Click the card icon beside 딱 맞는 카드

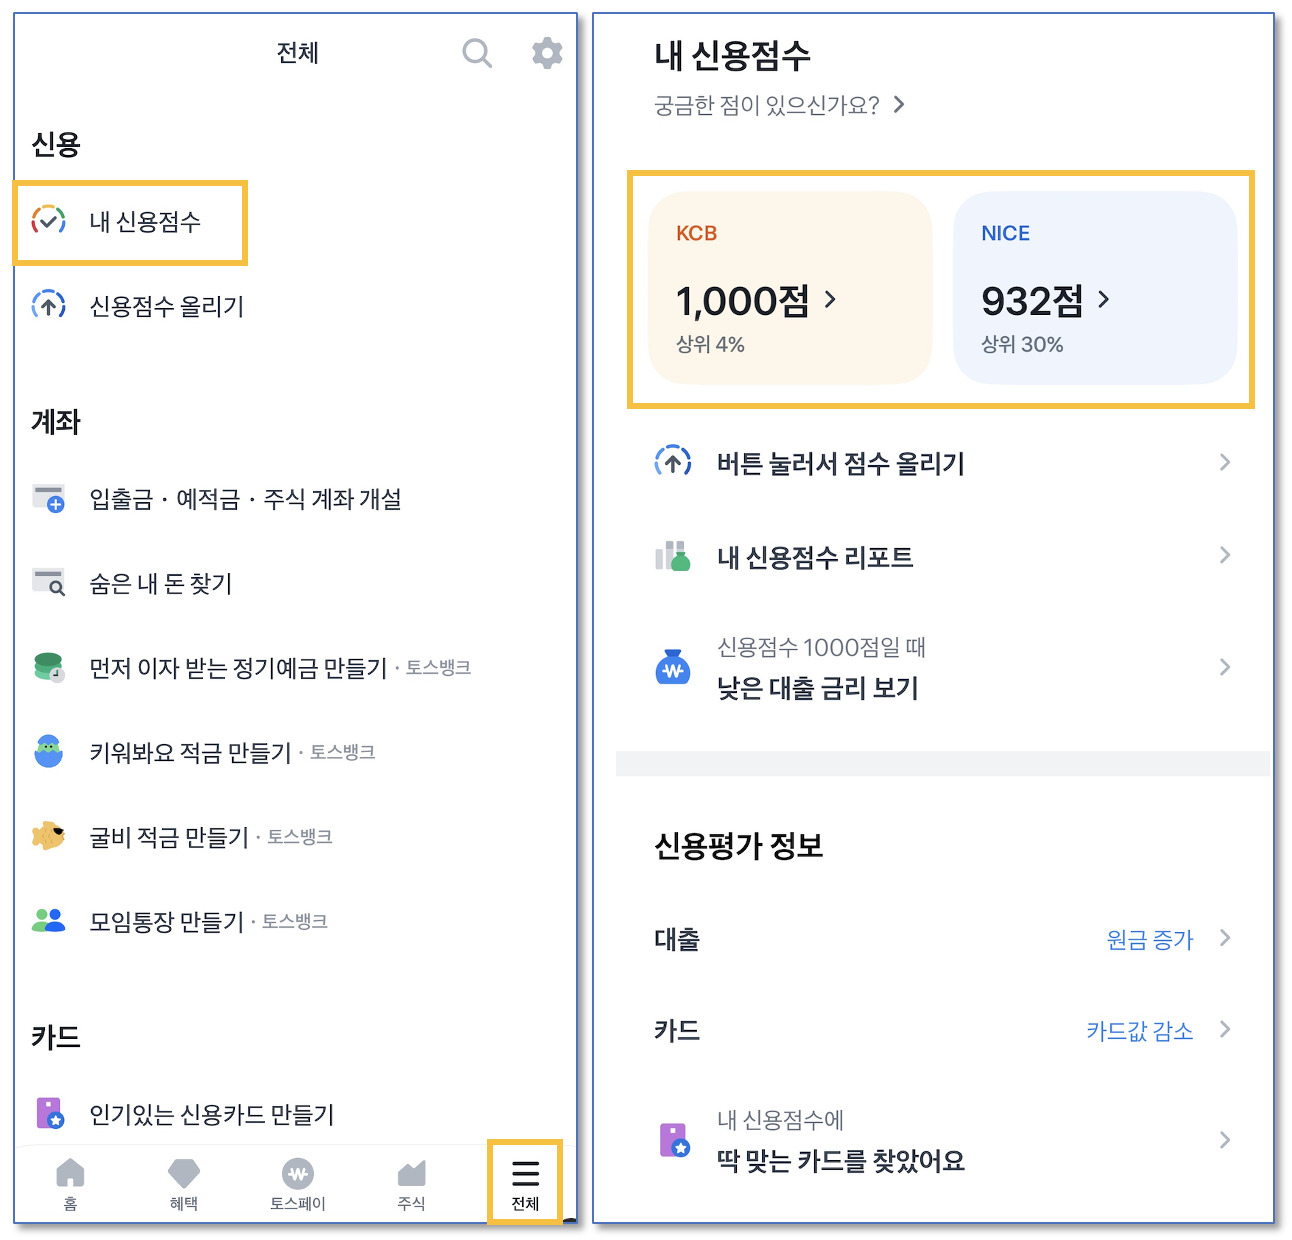click(674, 1139)
